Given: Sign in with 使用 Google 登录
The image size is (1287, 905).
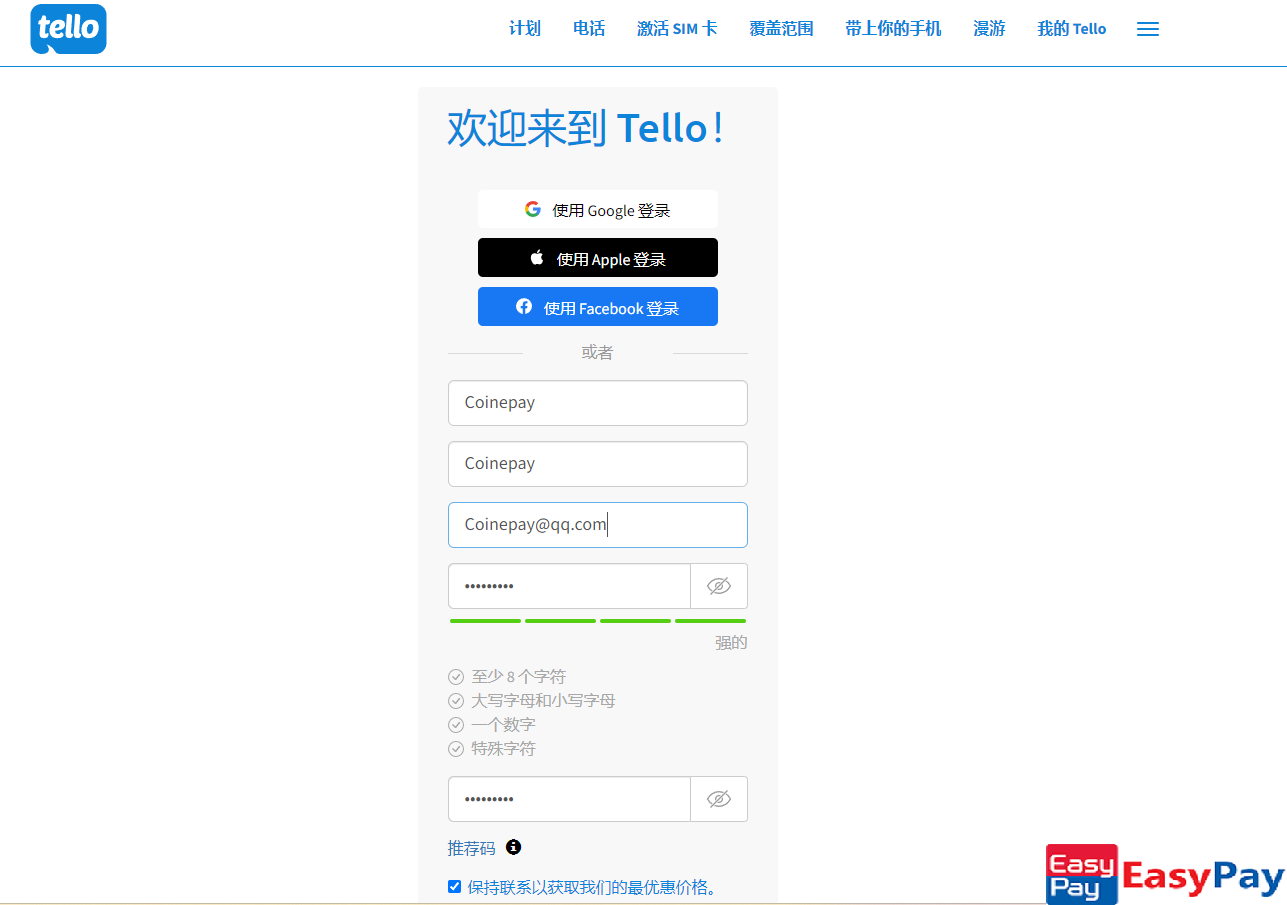Looking at the screenshot, I should pos(598,209).
